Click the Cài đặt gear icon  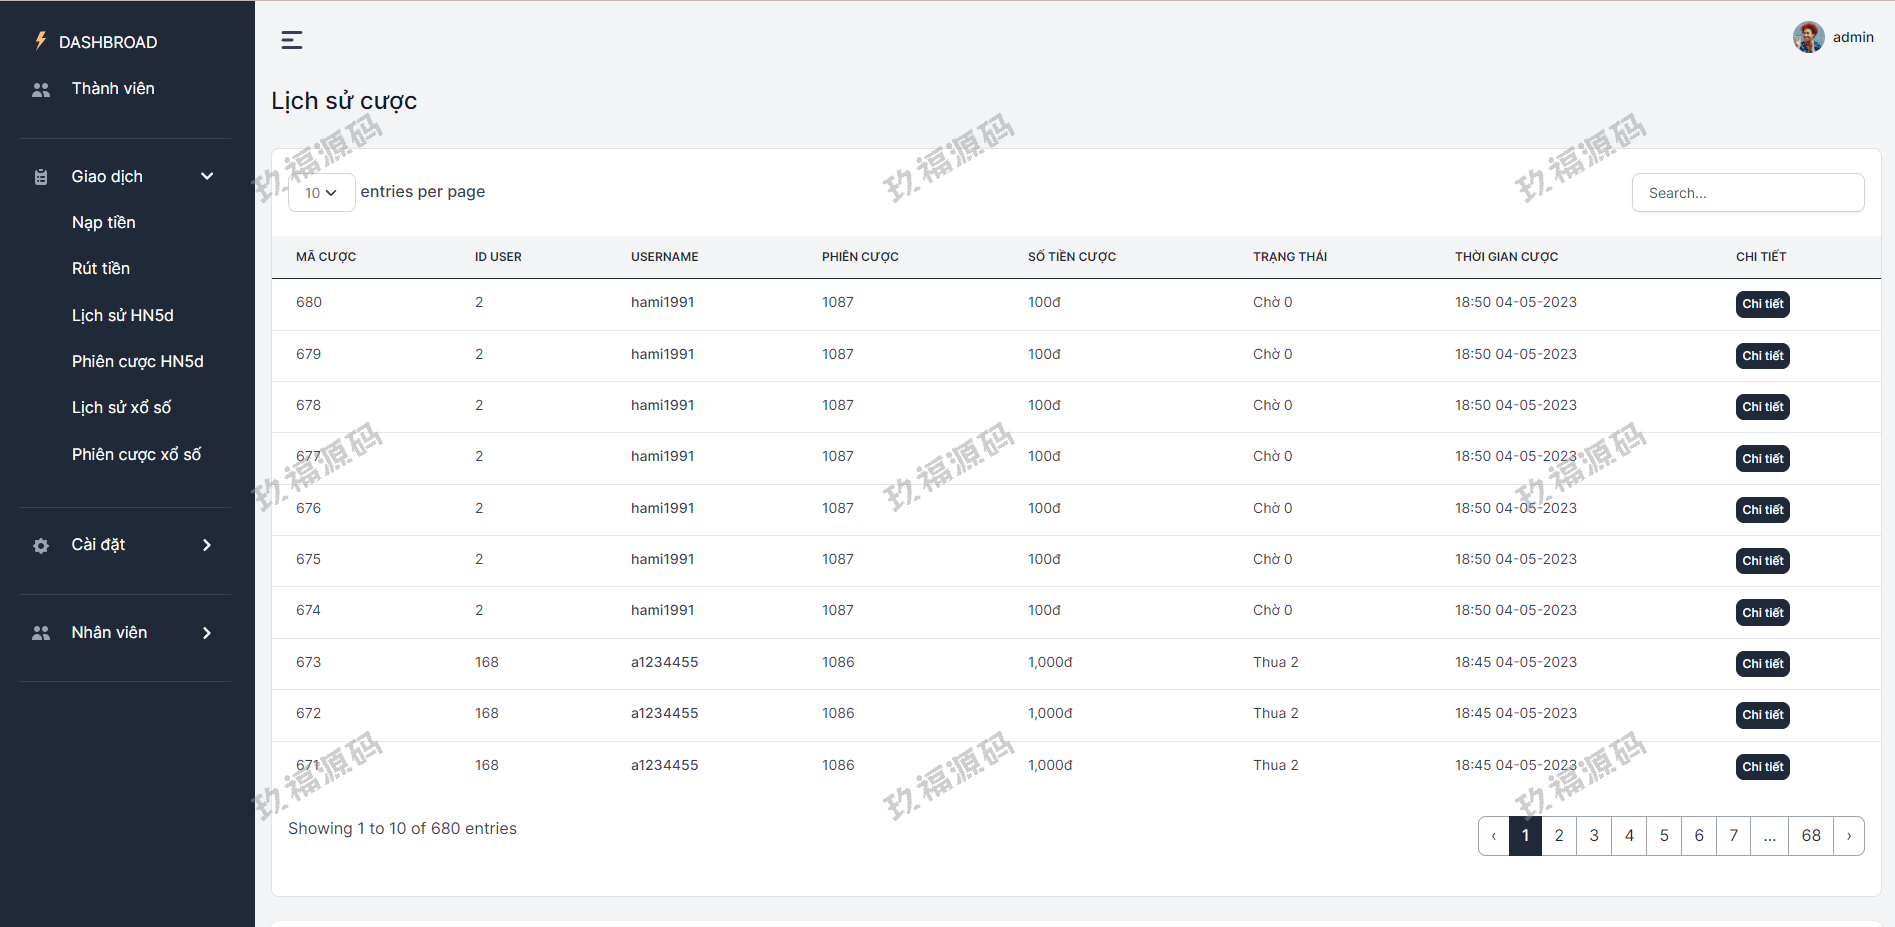(x=41, y=545)
